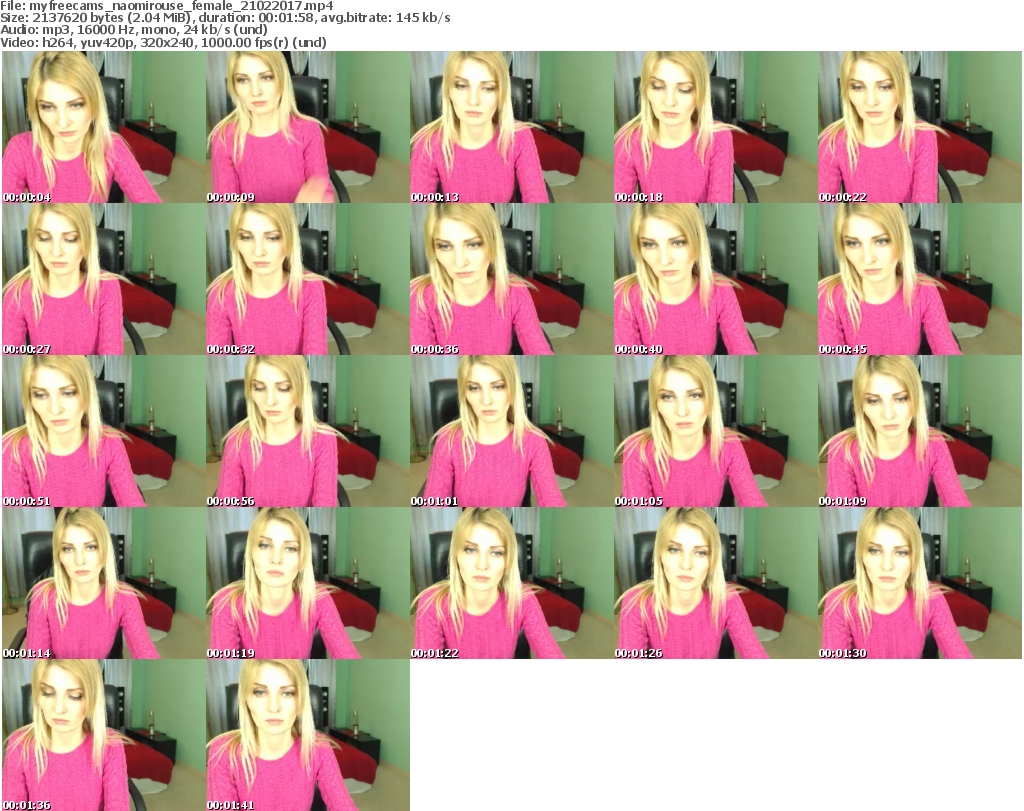Screen dimensions: 1024x811
Task: Click the thumbnail frame stamped 00:00:56
Action: pyautogui.click(x=308, y=431)
